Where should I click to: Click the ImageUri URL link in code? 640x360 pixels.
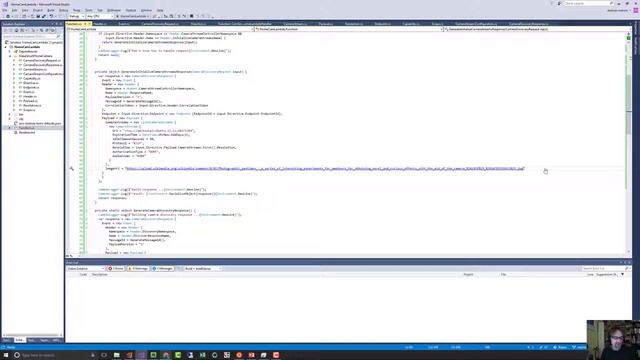click(x=325, y=168)
